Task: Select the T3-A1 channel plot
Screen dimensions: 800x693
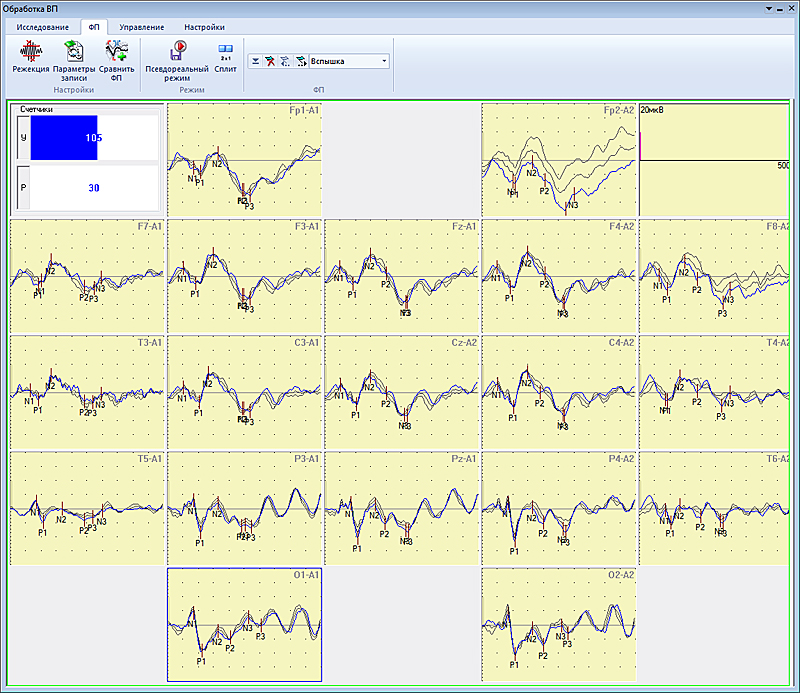Action: point(87,393)
